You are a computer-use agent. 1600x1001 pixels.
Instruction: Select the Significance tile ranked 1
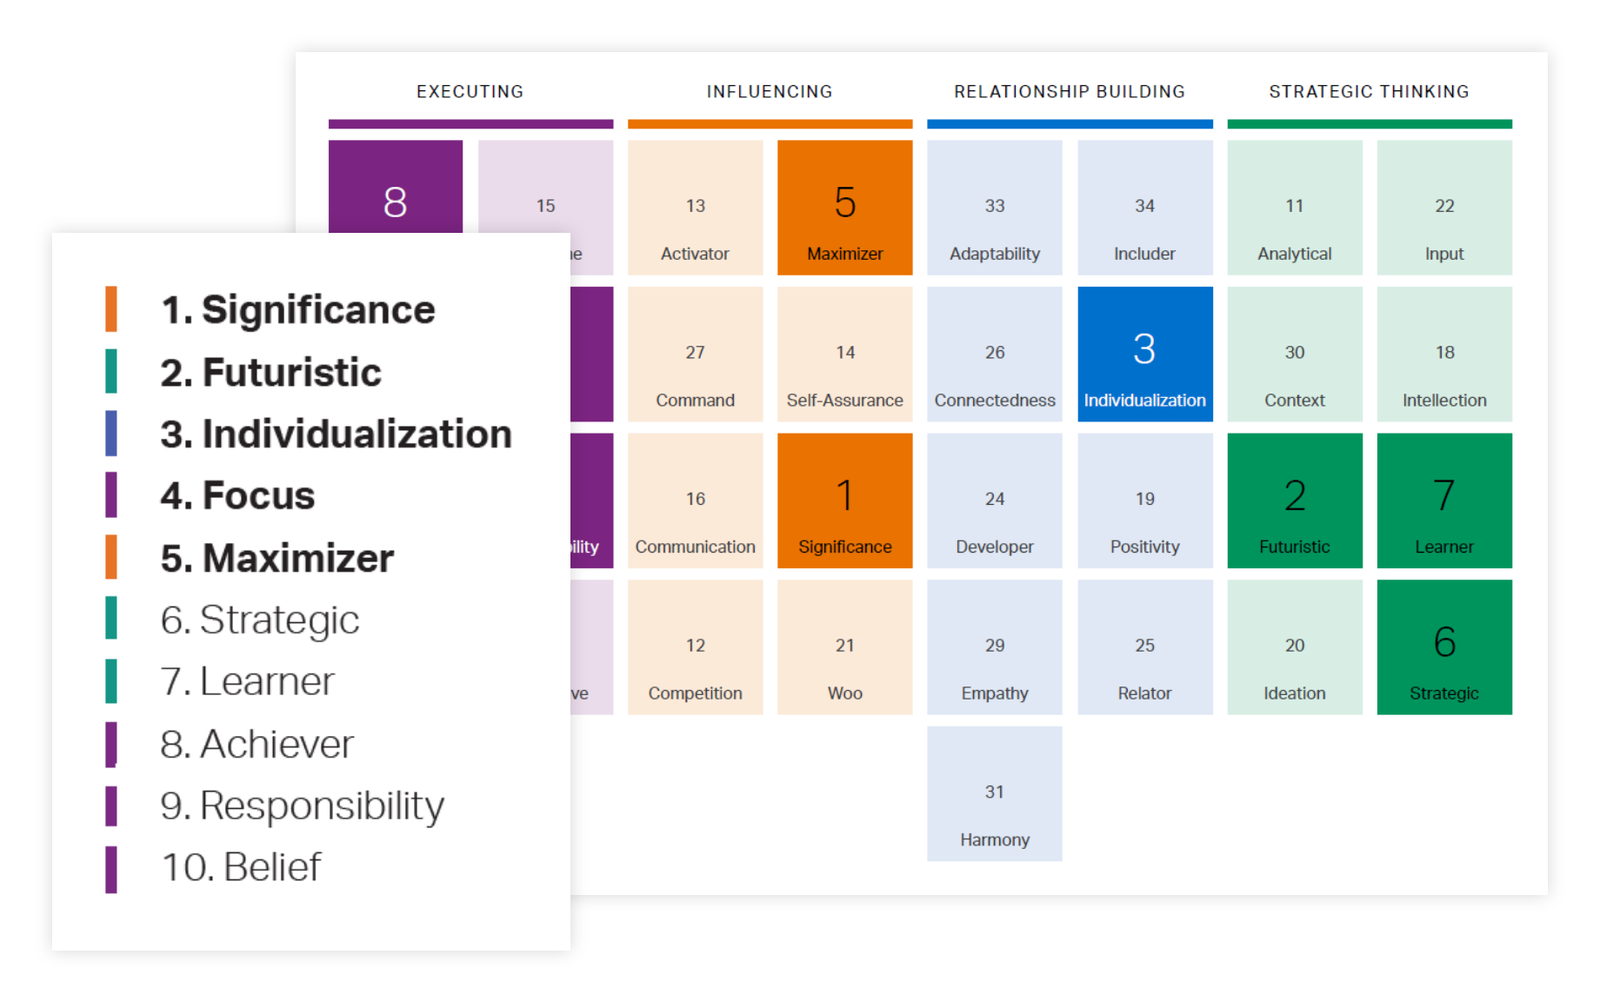(x=844, y=500)
